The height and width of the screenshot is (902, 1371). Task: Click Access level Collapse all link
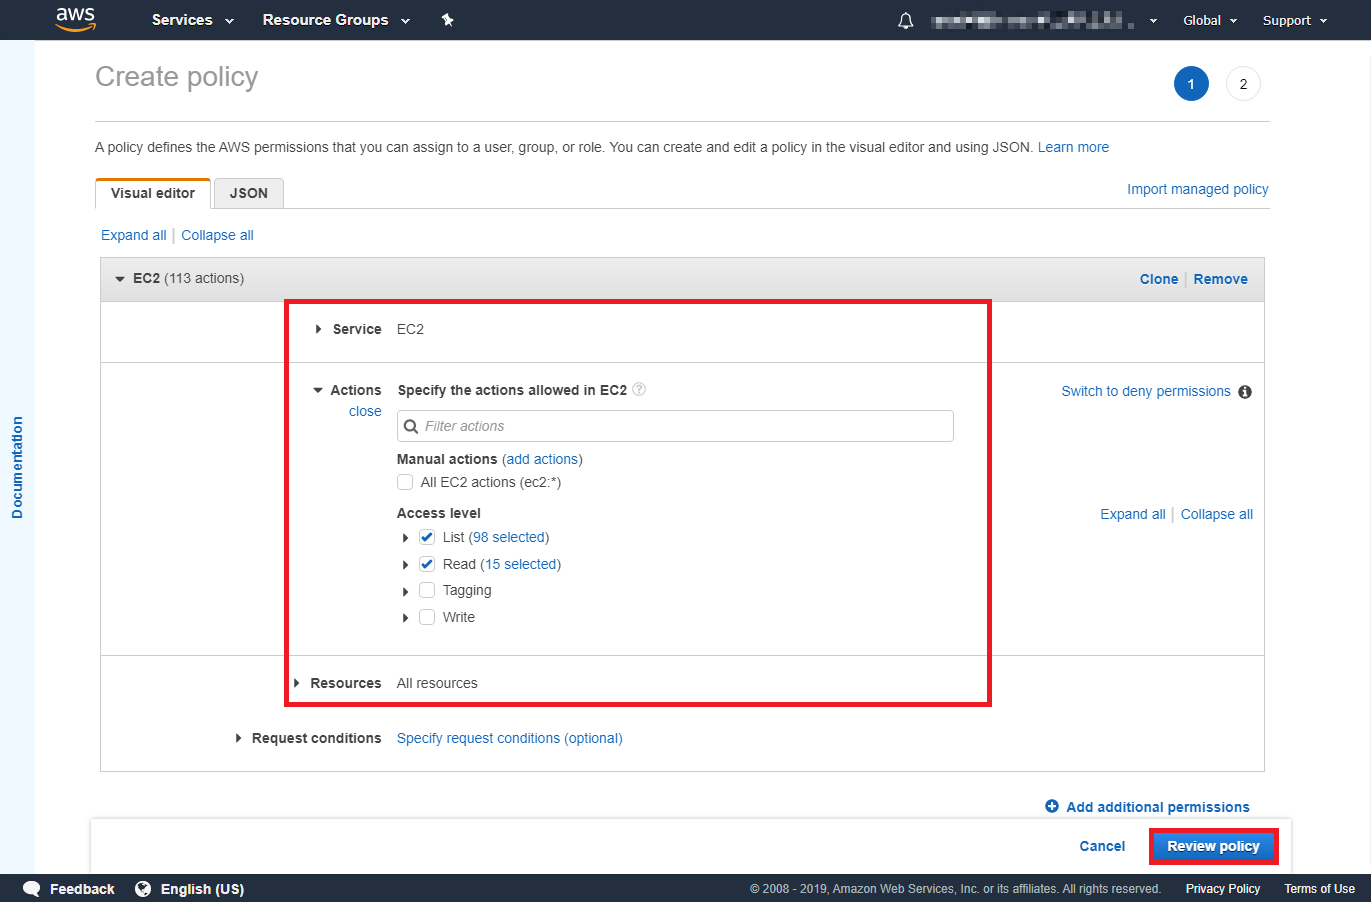point(1217,514)
